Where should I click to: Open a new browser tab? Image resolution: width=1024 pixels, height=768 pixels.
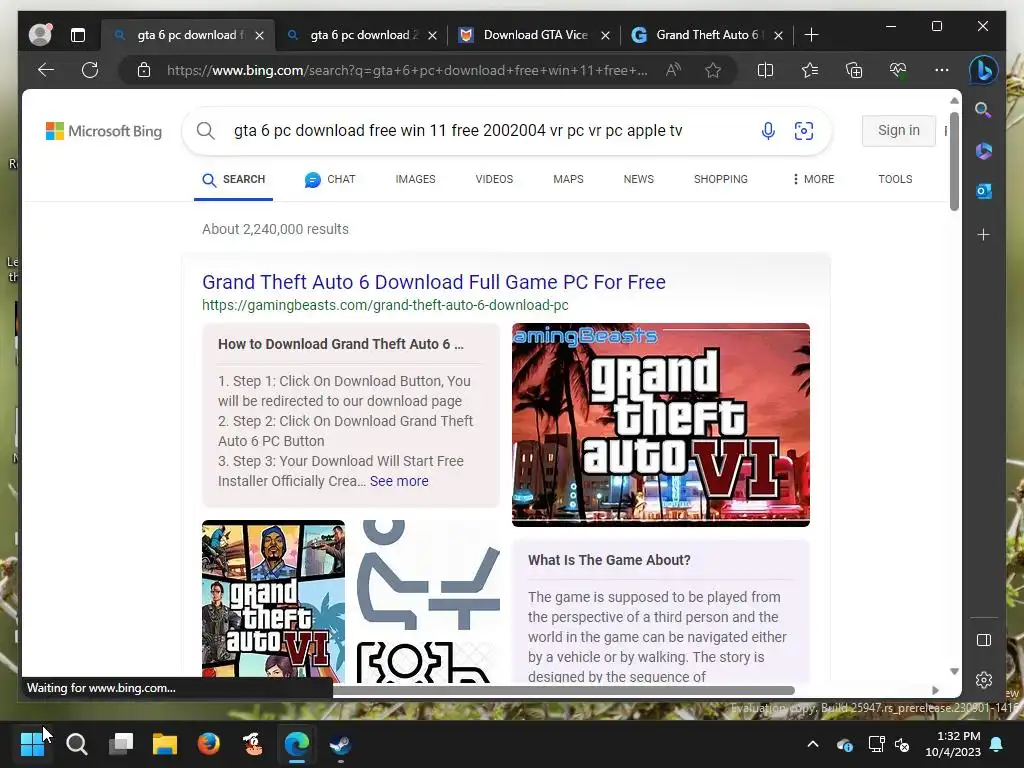(x=811, y=35)
